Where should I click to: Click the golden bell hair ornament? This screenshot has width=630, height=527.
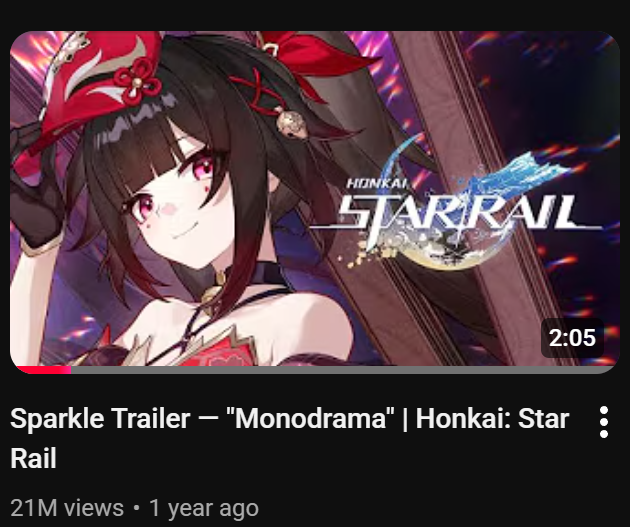(x=292, y=123)
